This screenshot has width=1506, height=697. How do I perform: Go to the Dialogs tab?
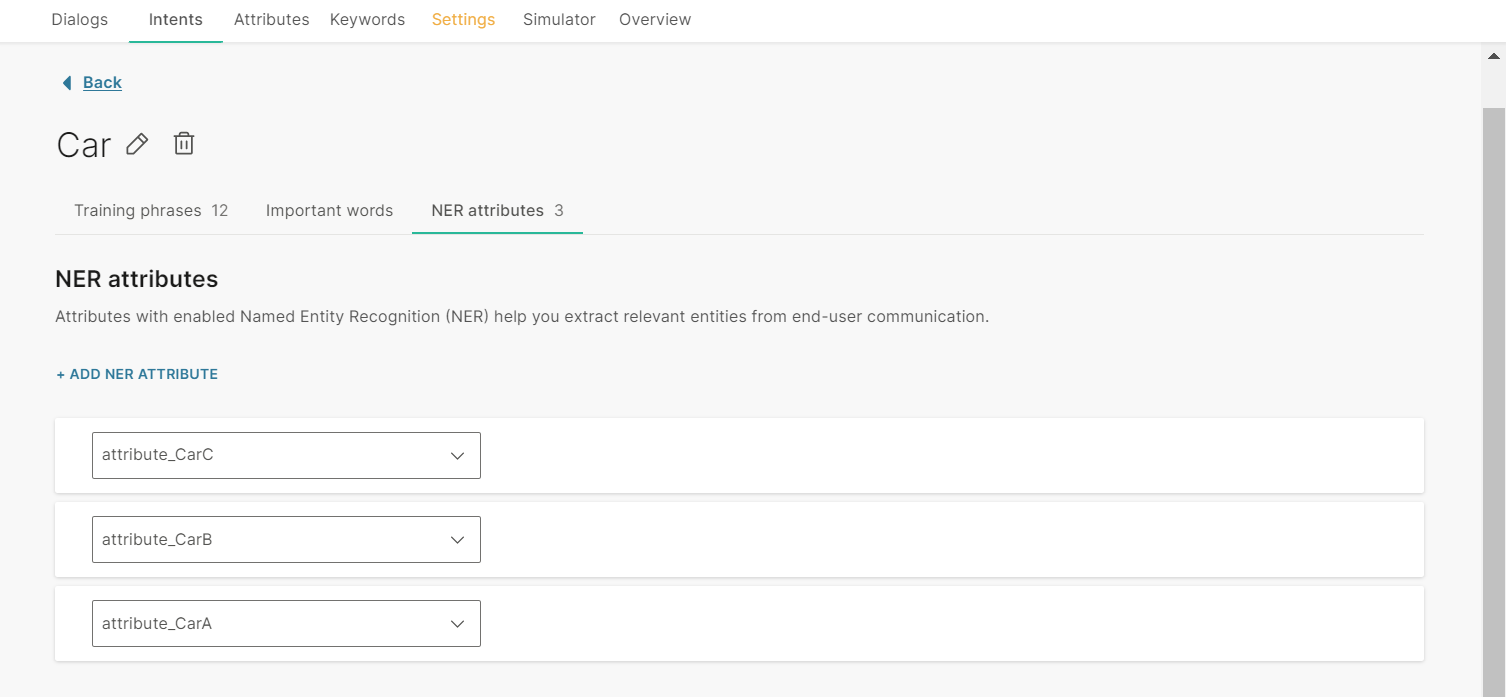click(x=80, y=20)
